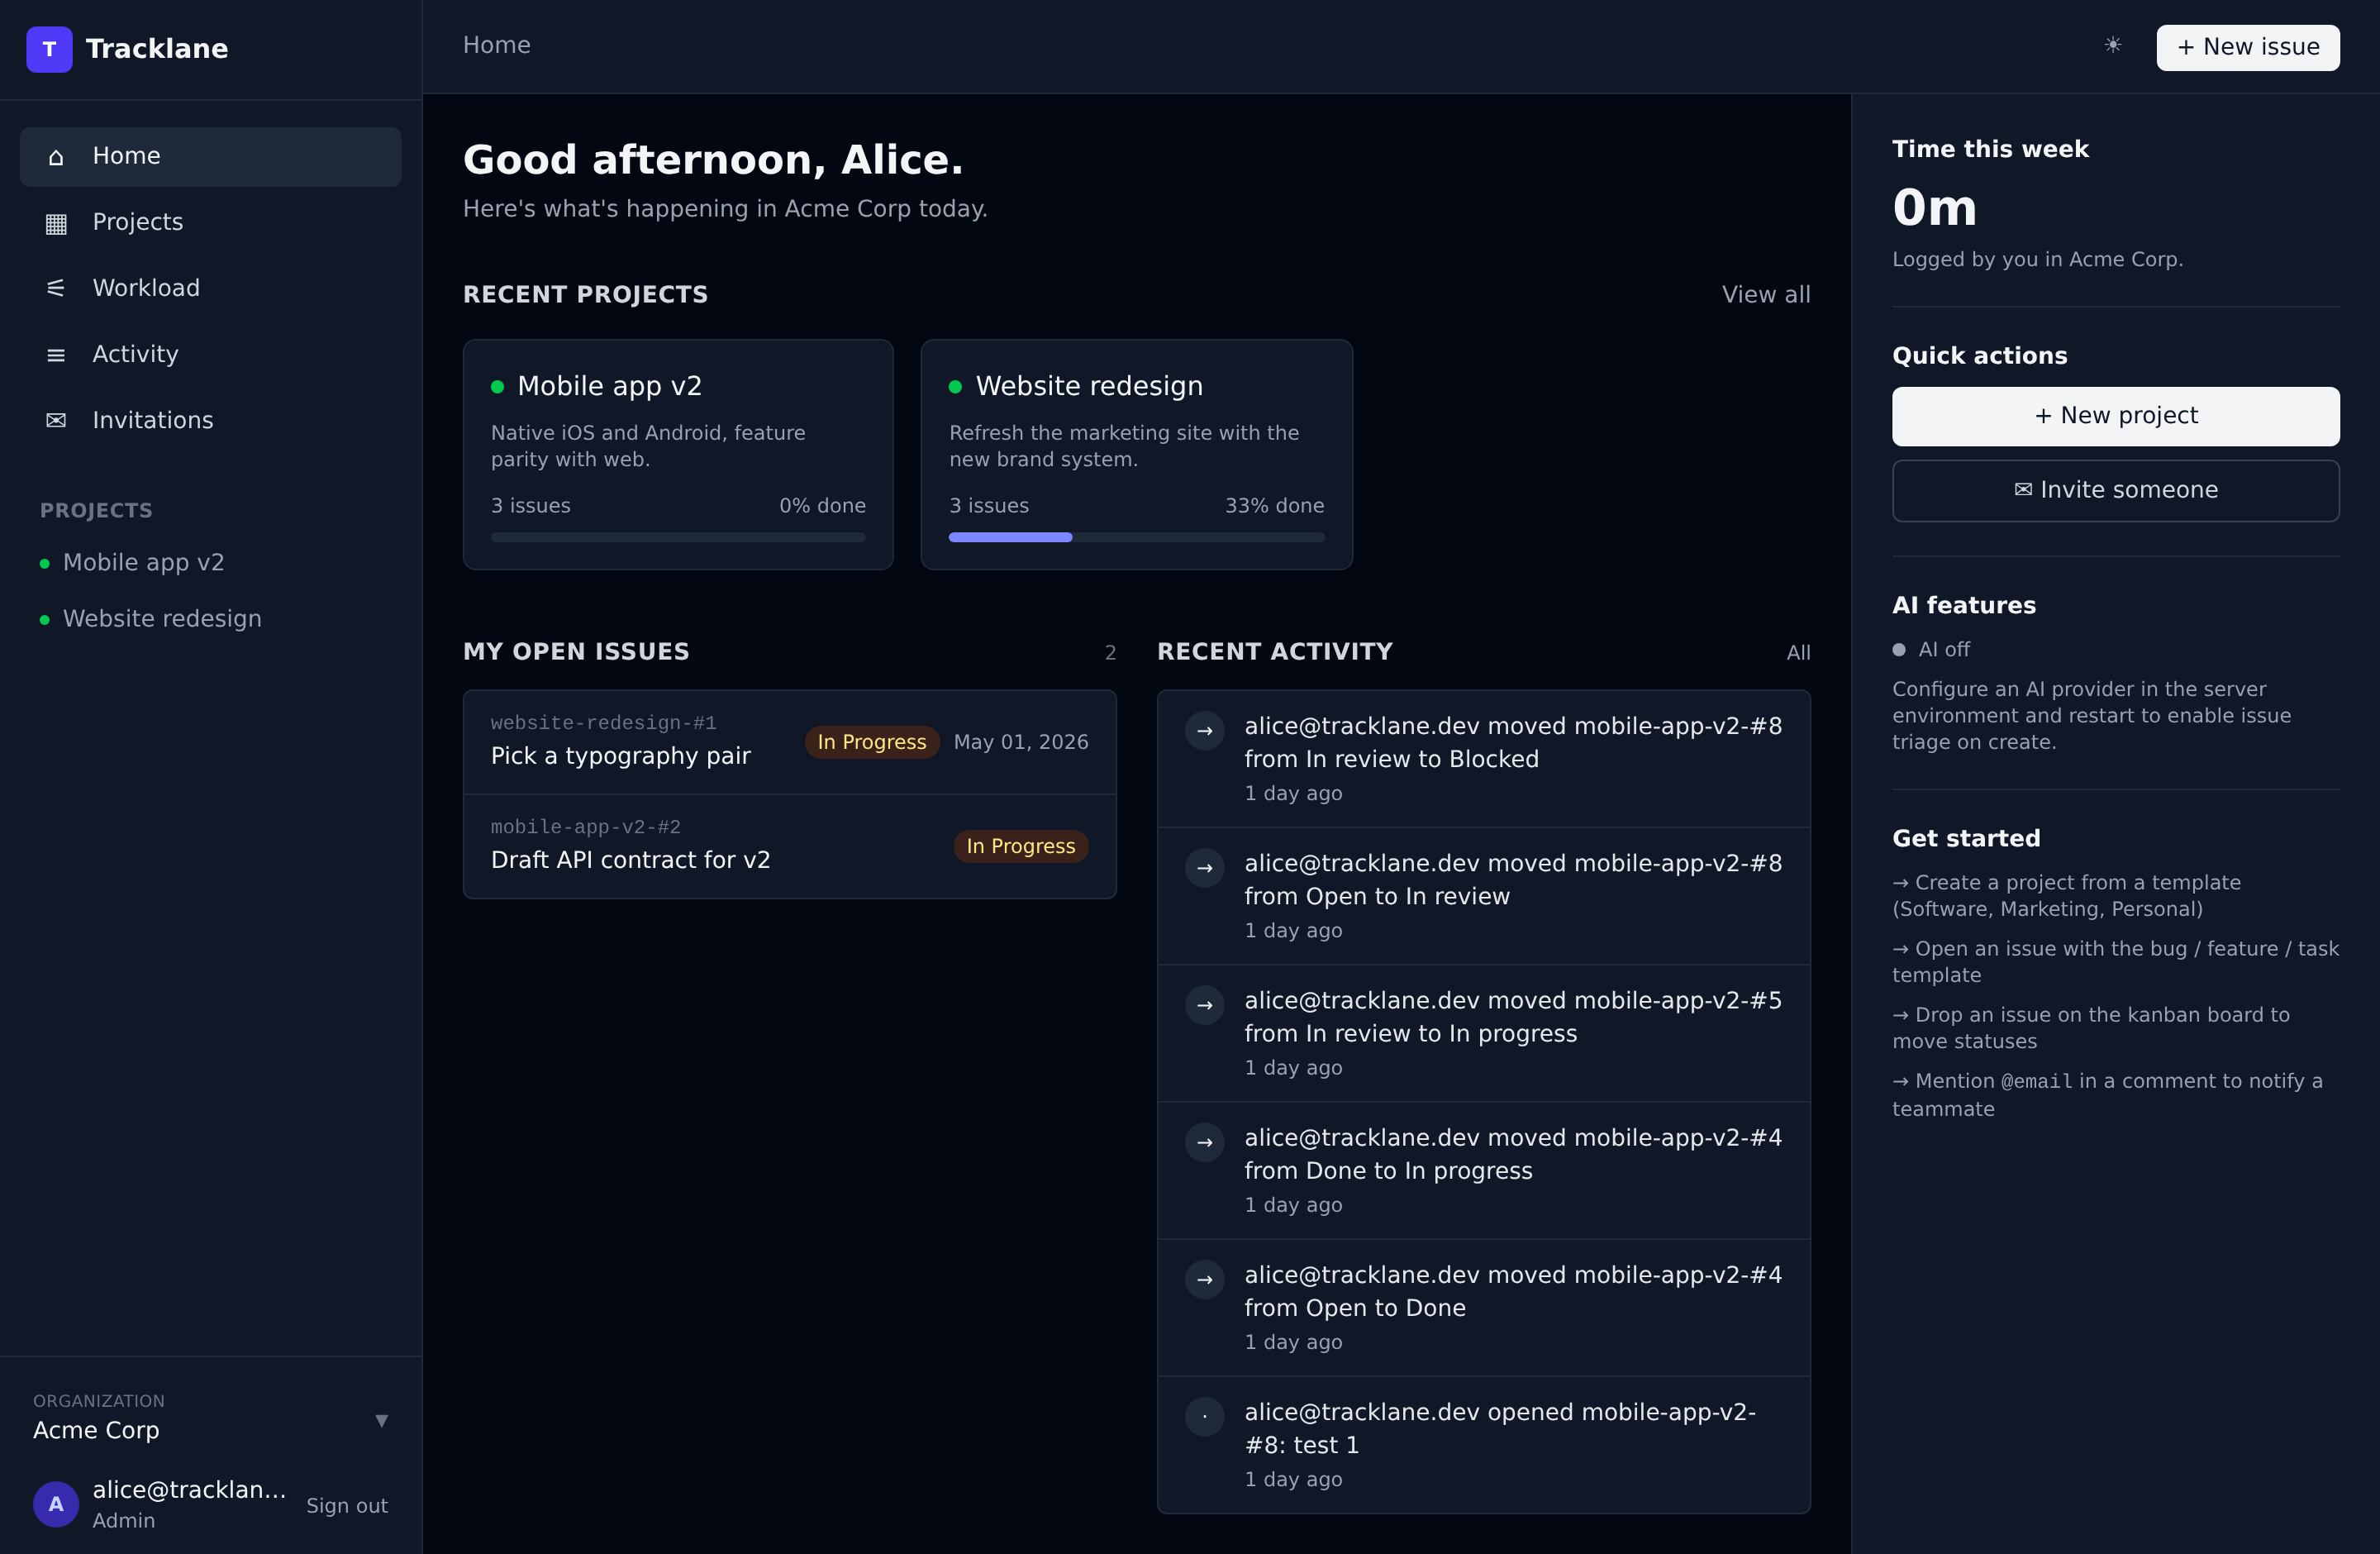Open the Mobile app v2 card title
The image size is (2380, 1554).
[609, 386]
